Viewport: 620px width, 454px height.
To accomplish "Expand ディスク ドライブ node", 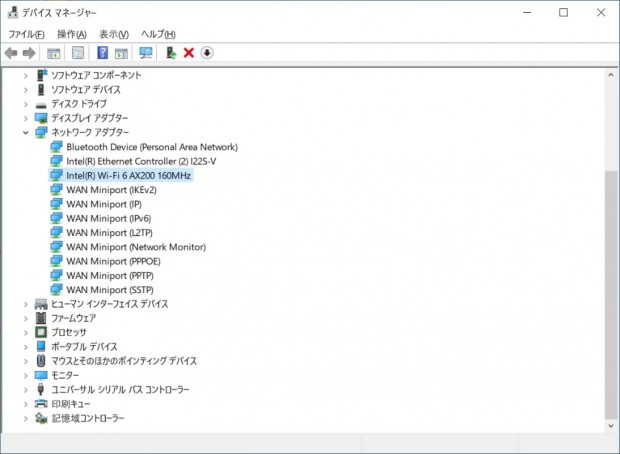I will point(26,104).
